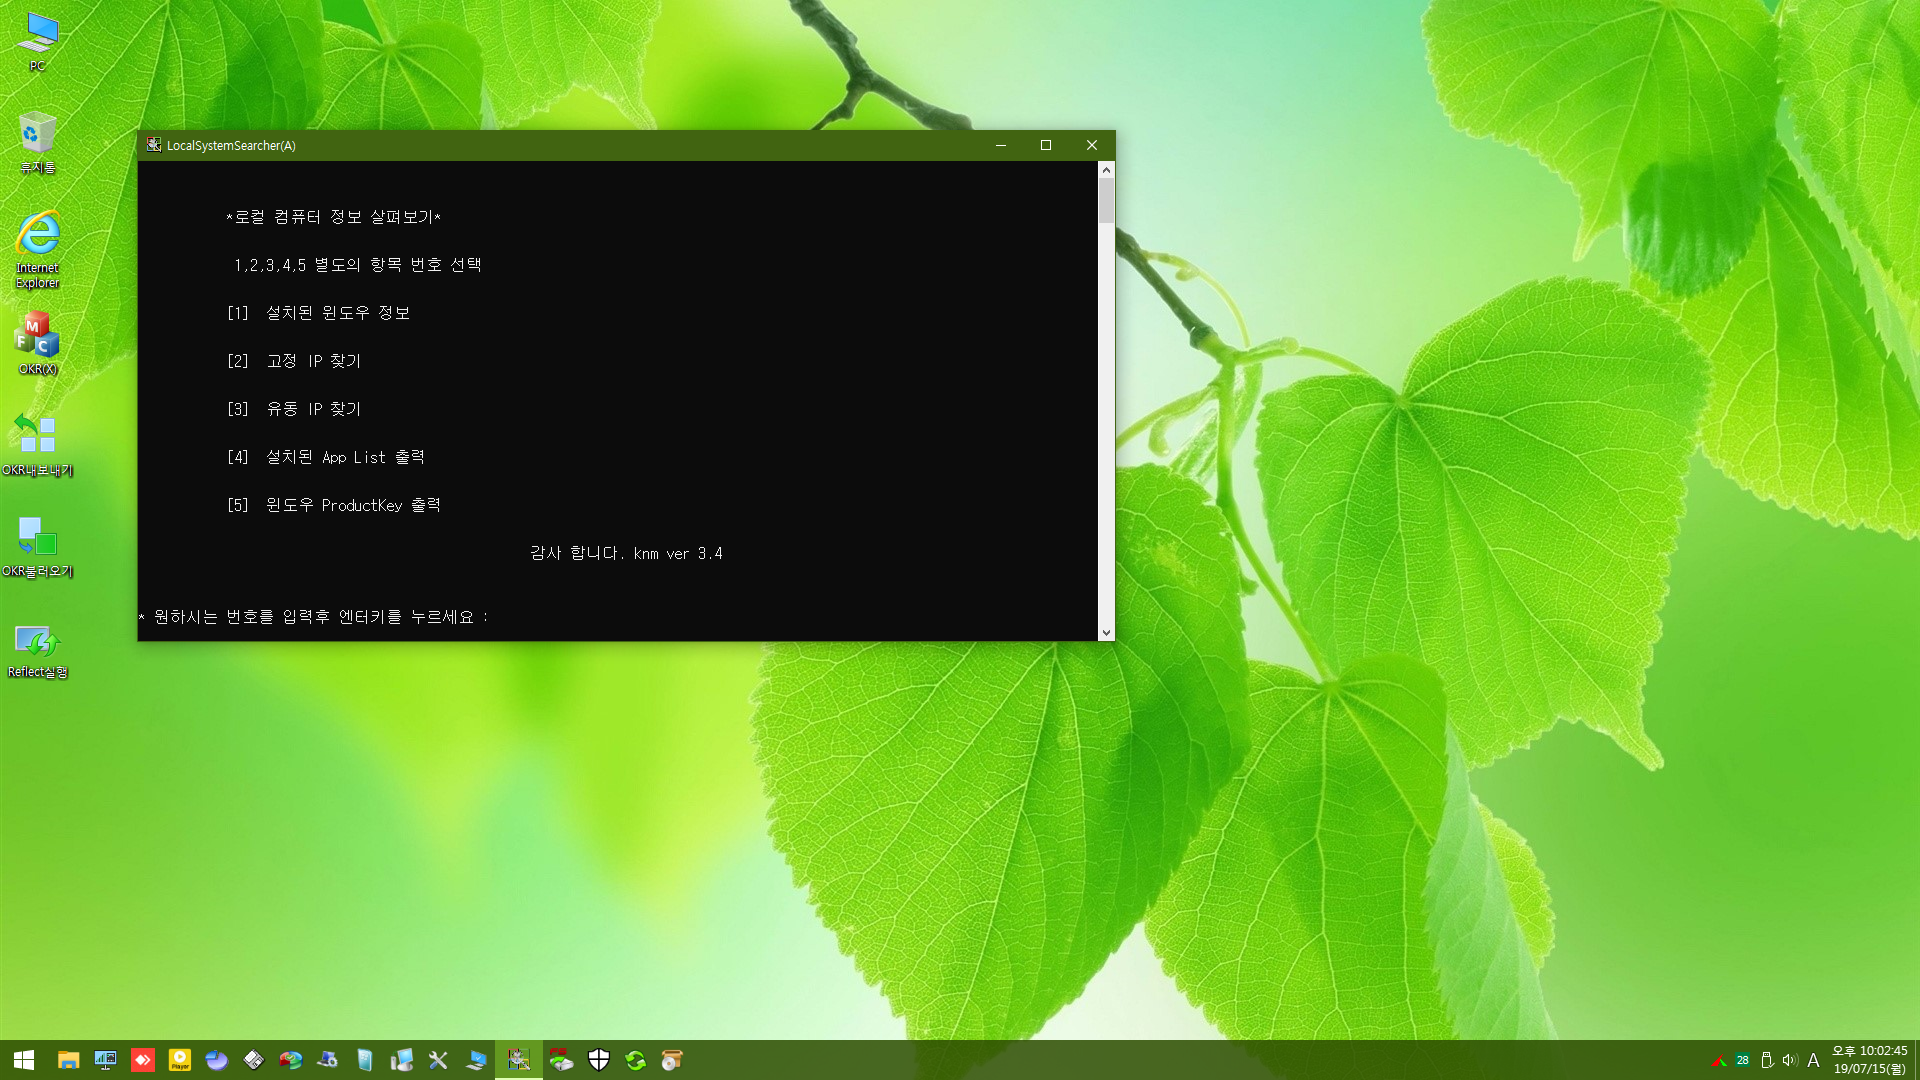Open the FS drive taskbar icon

click(561, 1060)
